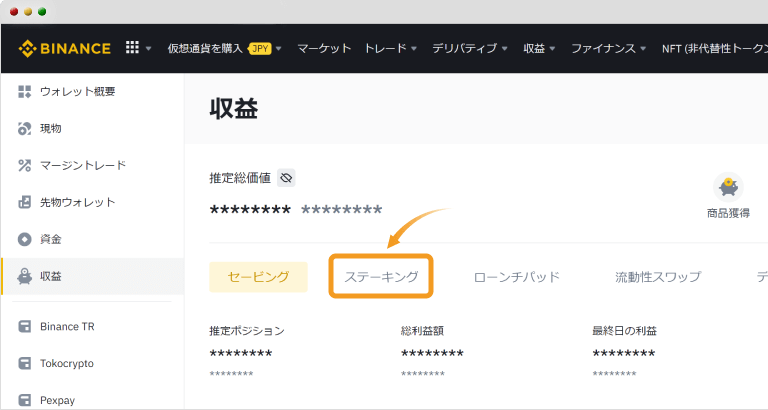768x410 pixels.
Task: Open デリバティブ menu
Action: pos(464,48)
